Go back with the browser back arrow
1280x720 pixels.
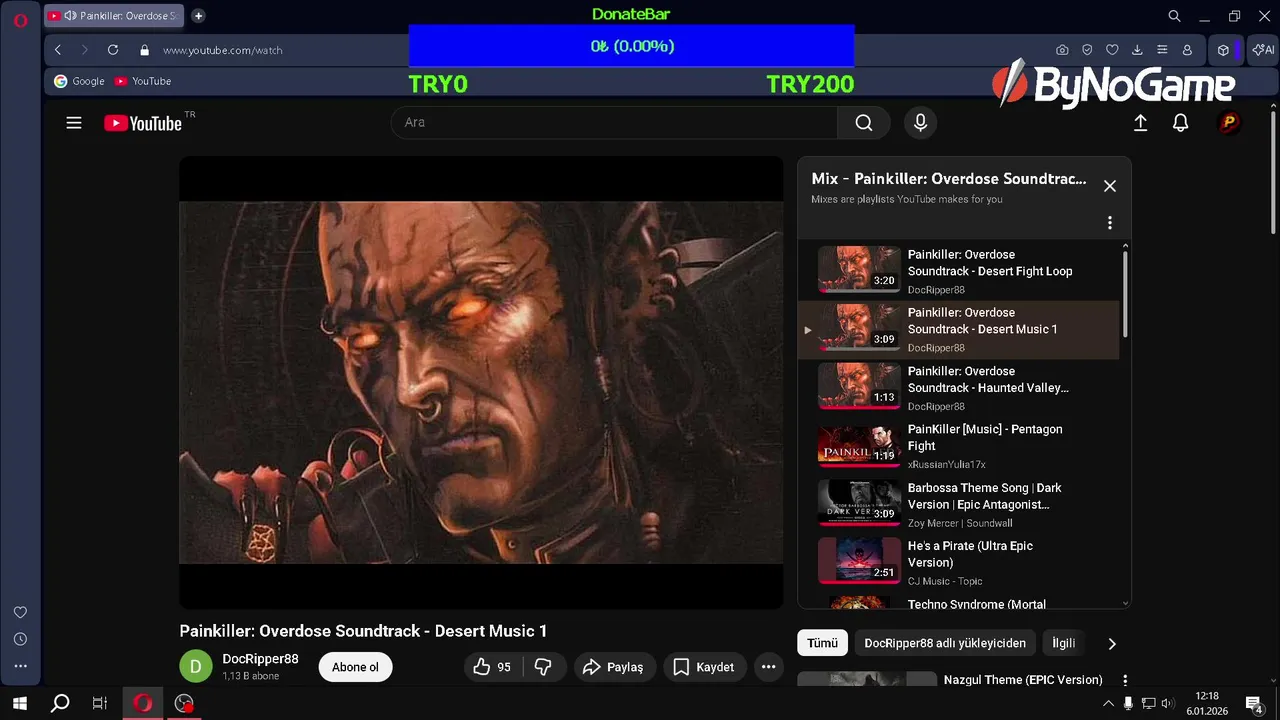click(x=58, y=50)
